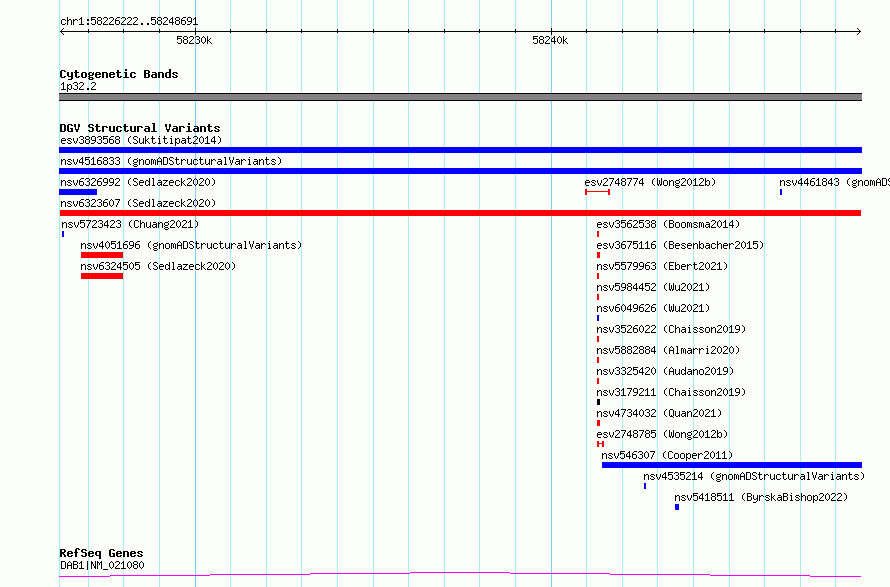Click the nsv5418511 (ByrskaBishop2022) label
The height and width of the screenshot is (587, 890).
click(x=761, y=497)
